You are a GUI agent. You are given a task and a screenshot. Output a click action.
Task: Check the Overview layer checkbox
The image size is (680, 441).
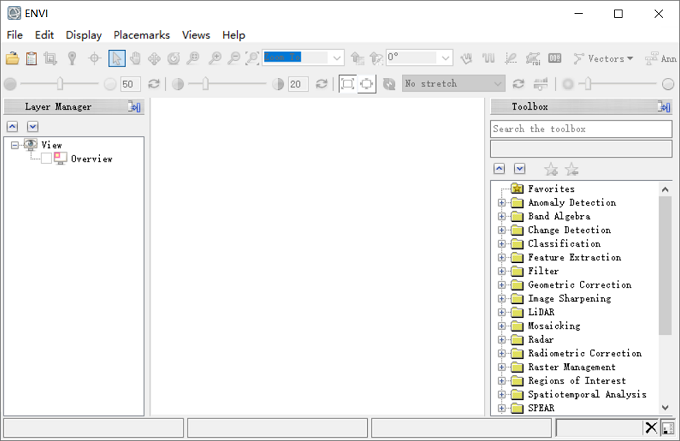46,159
